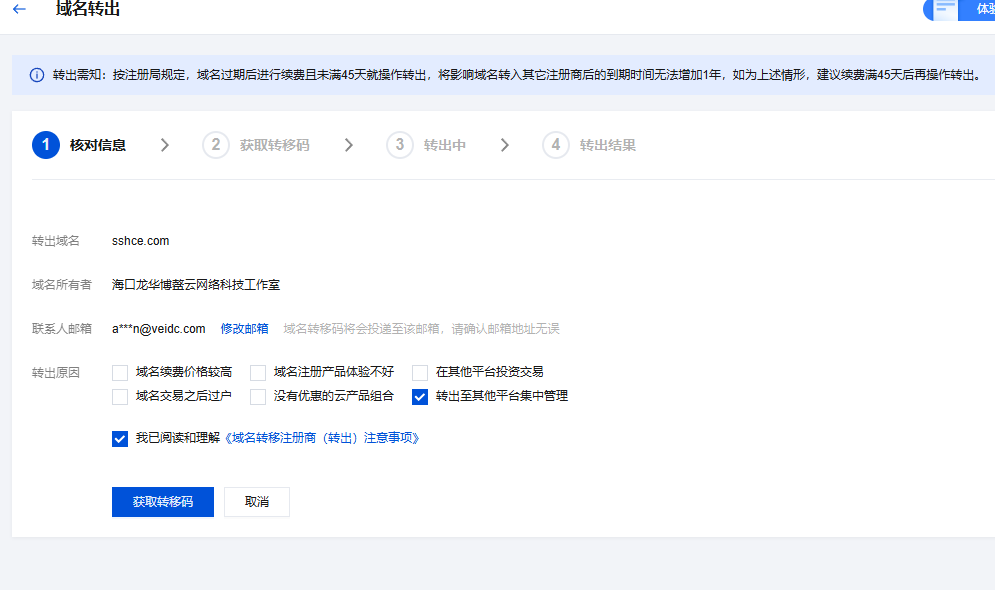Click step 2 circle 获取转移码
This screenshot has width=995, height=590.
coord(215,145)
